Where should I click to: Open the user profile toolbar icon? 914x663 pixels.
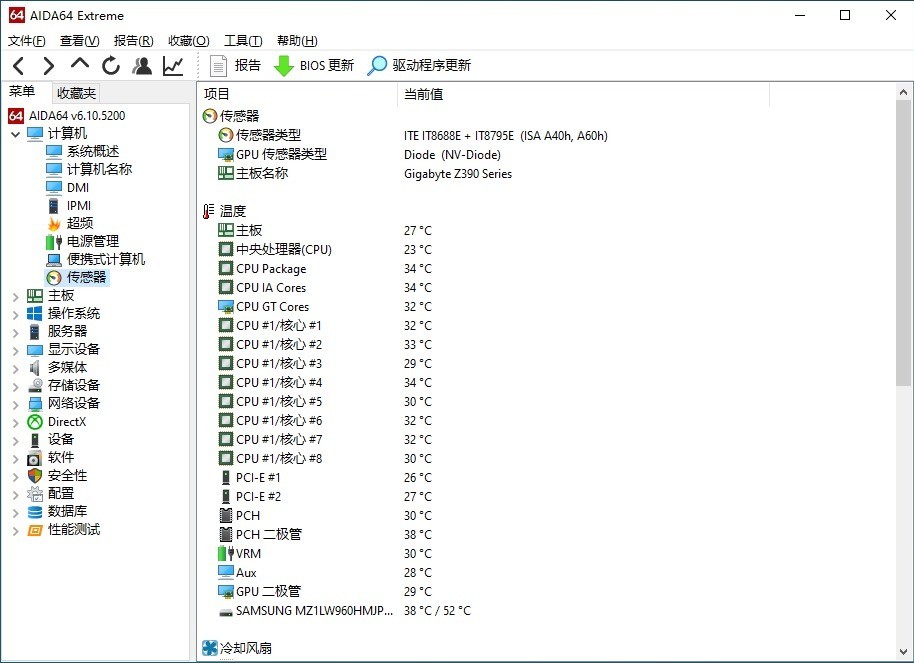(142, 66)
